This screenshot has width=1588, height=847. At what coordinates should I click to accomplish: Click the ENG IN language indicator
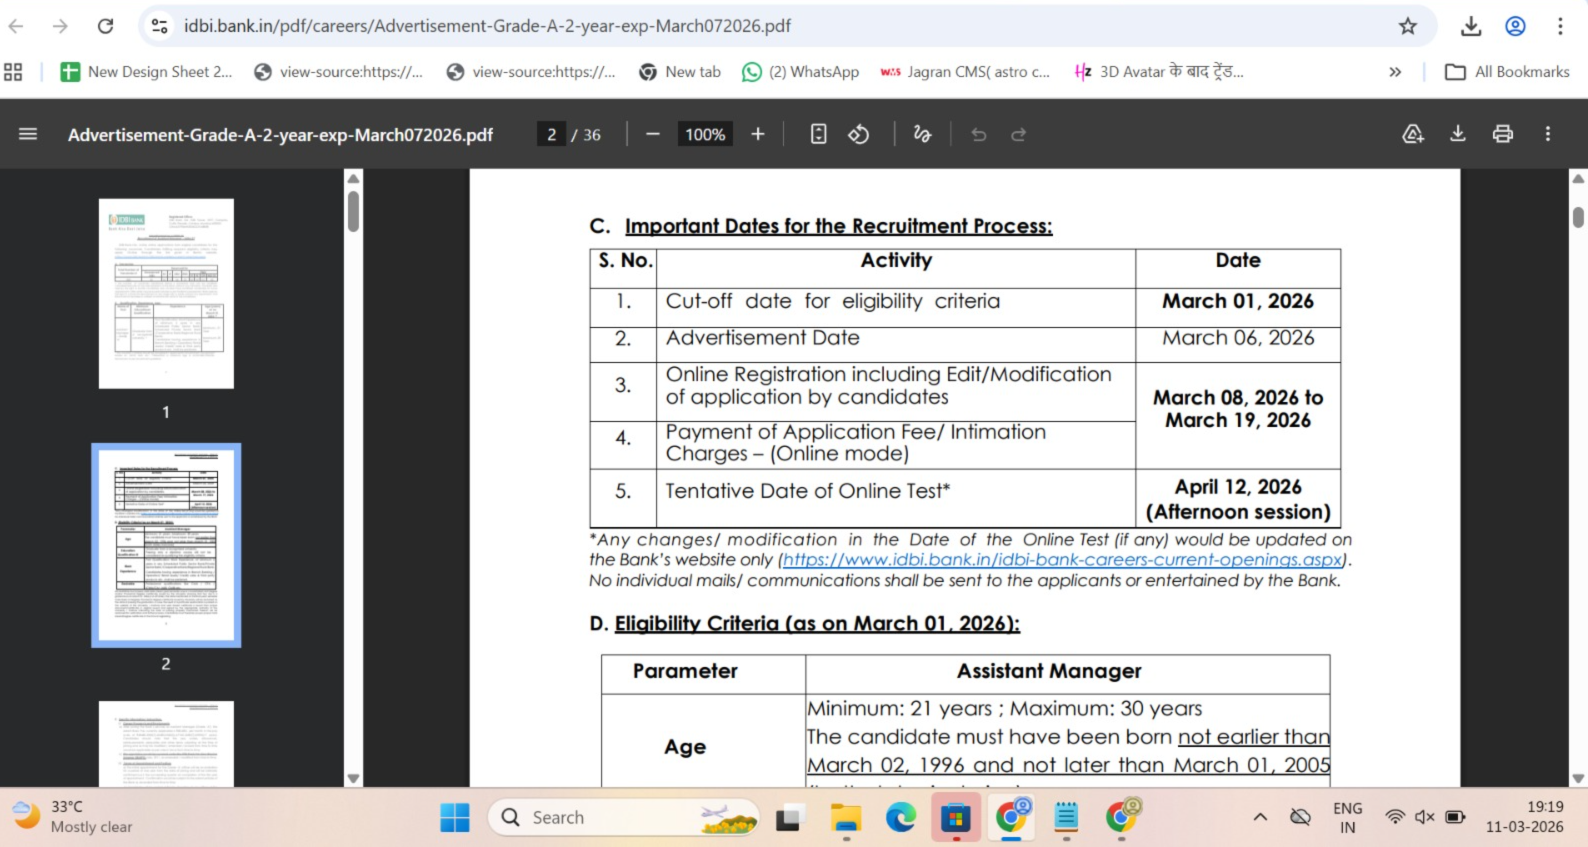[1347, 817]
